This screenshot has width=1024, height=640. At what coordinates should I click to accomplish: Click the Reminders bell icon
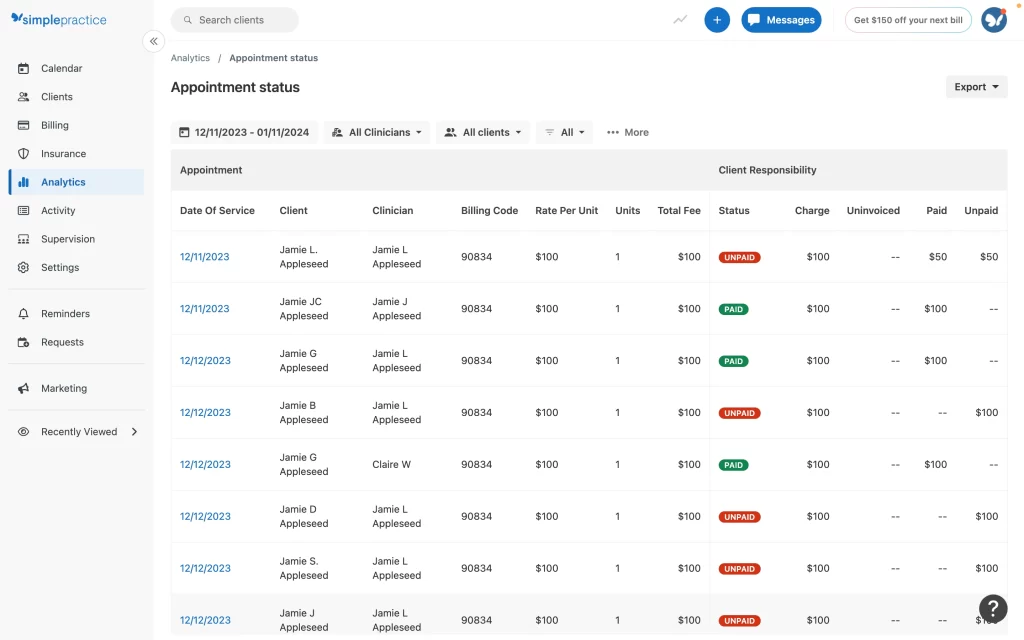23,314
